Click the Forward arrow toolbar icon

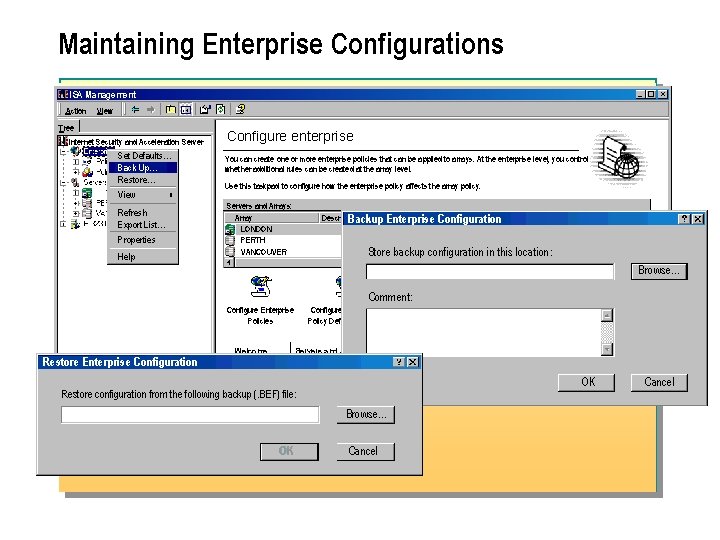coord(151,109)
